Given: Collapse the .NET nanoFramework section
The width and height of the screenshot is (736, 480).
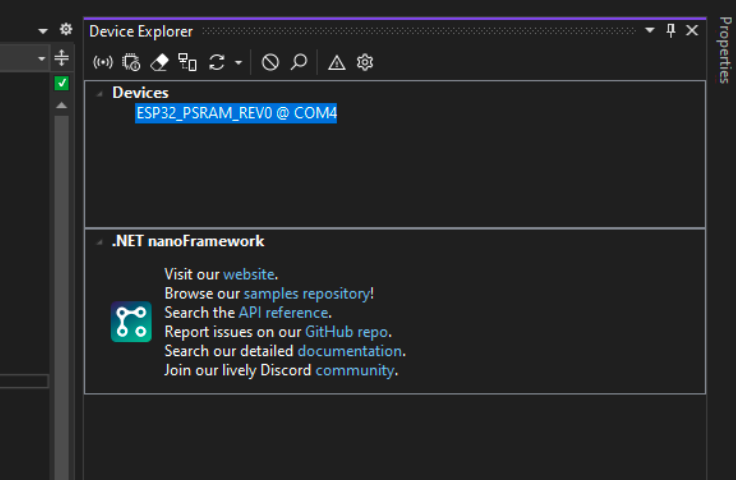Looking at the screenshot, I should [x=100, y=242].
